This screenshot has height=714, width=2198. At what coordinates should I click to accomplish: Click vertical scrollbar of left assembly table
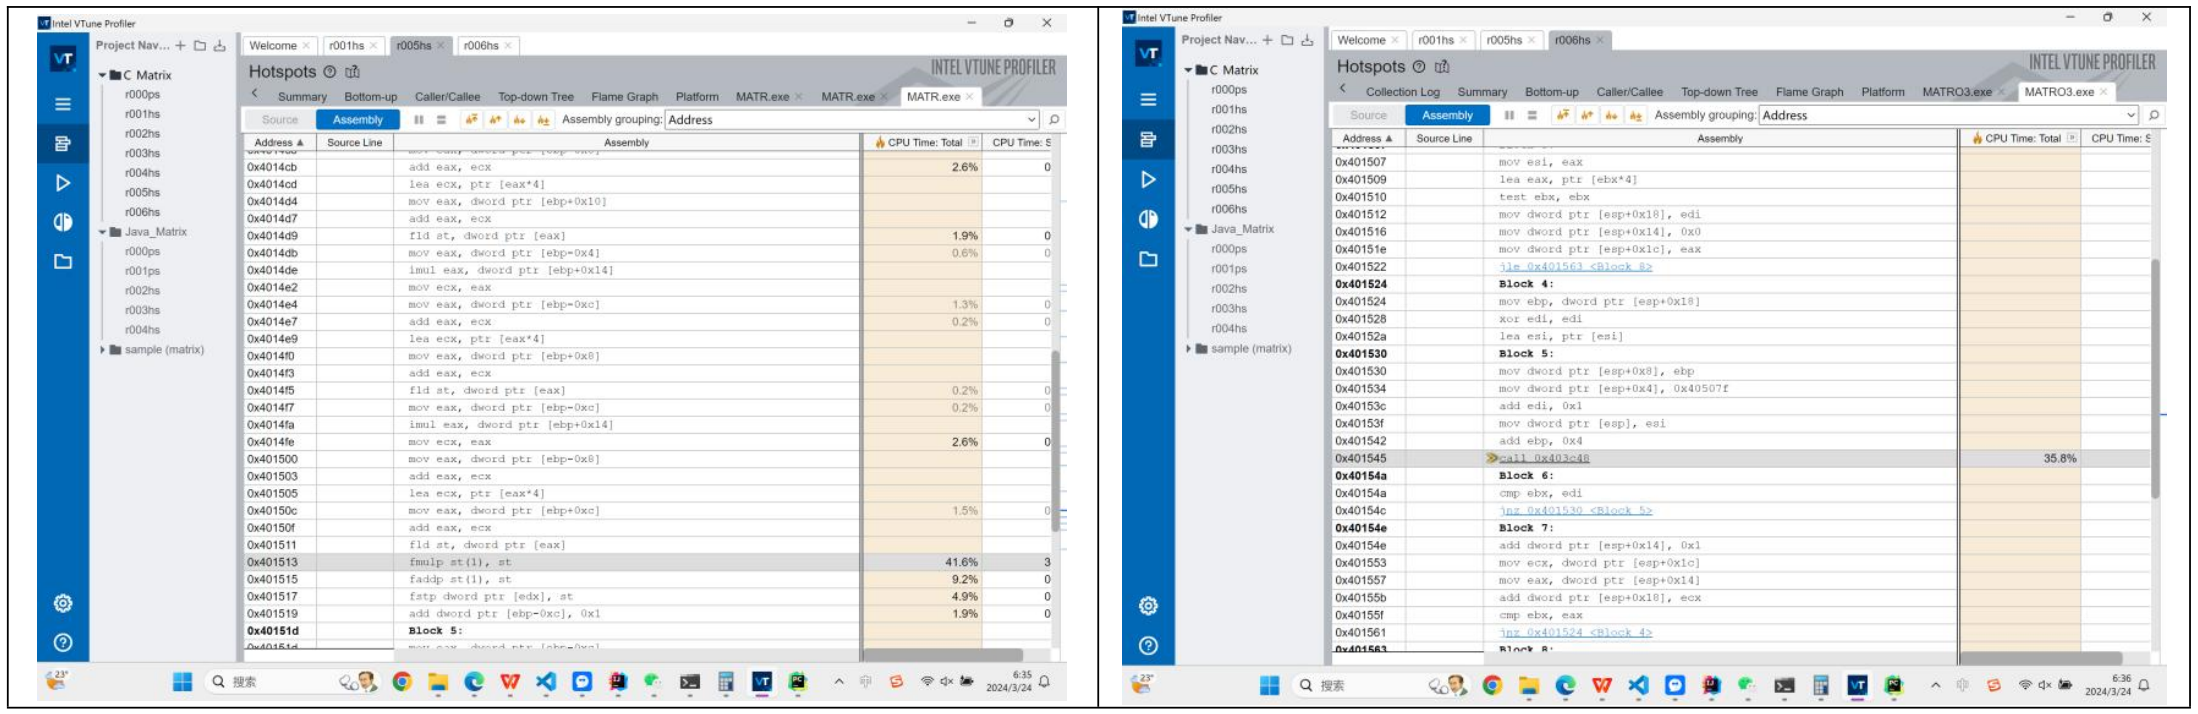click(1055, 442)
